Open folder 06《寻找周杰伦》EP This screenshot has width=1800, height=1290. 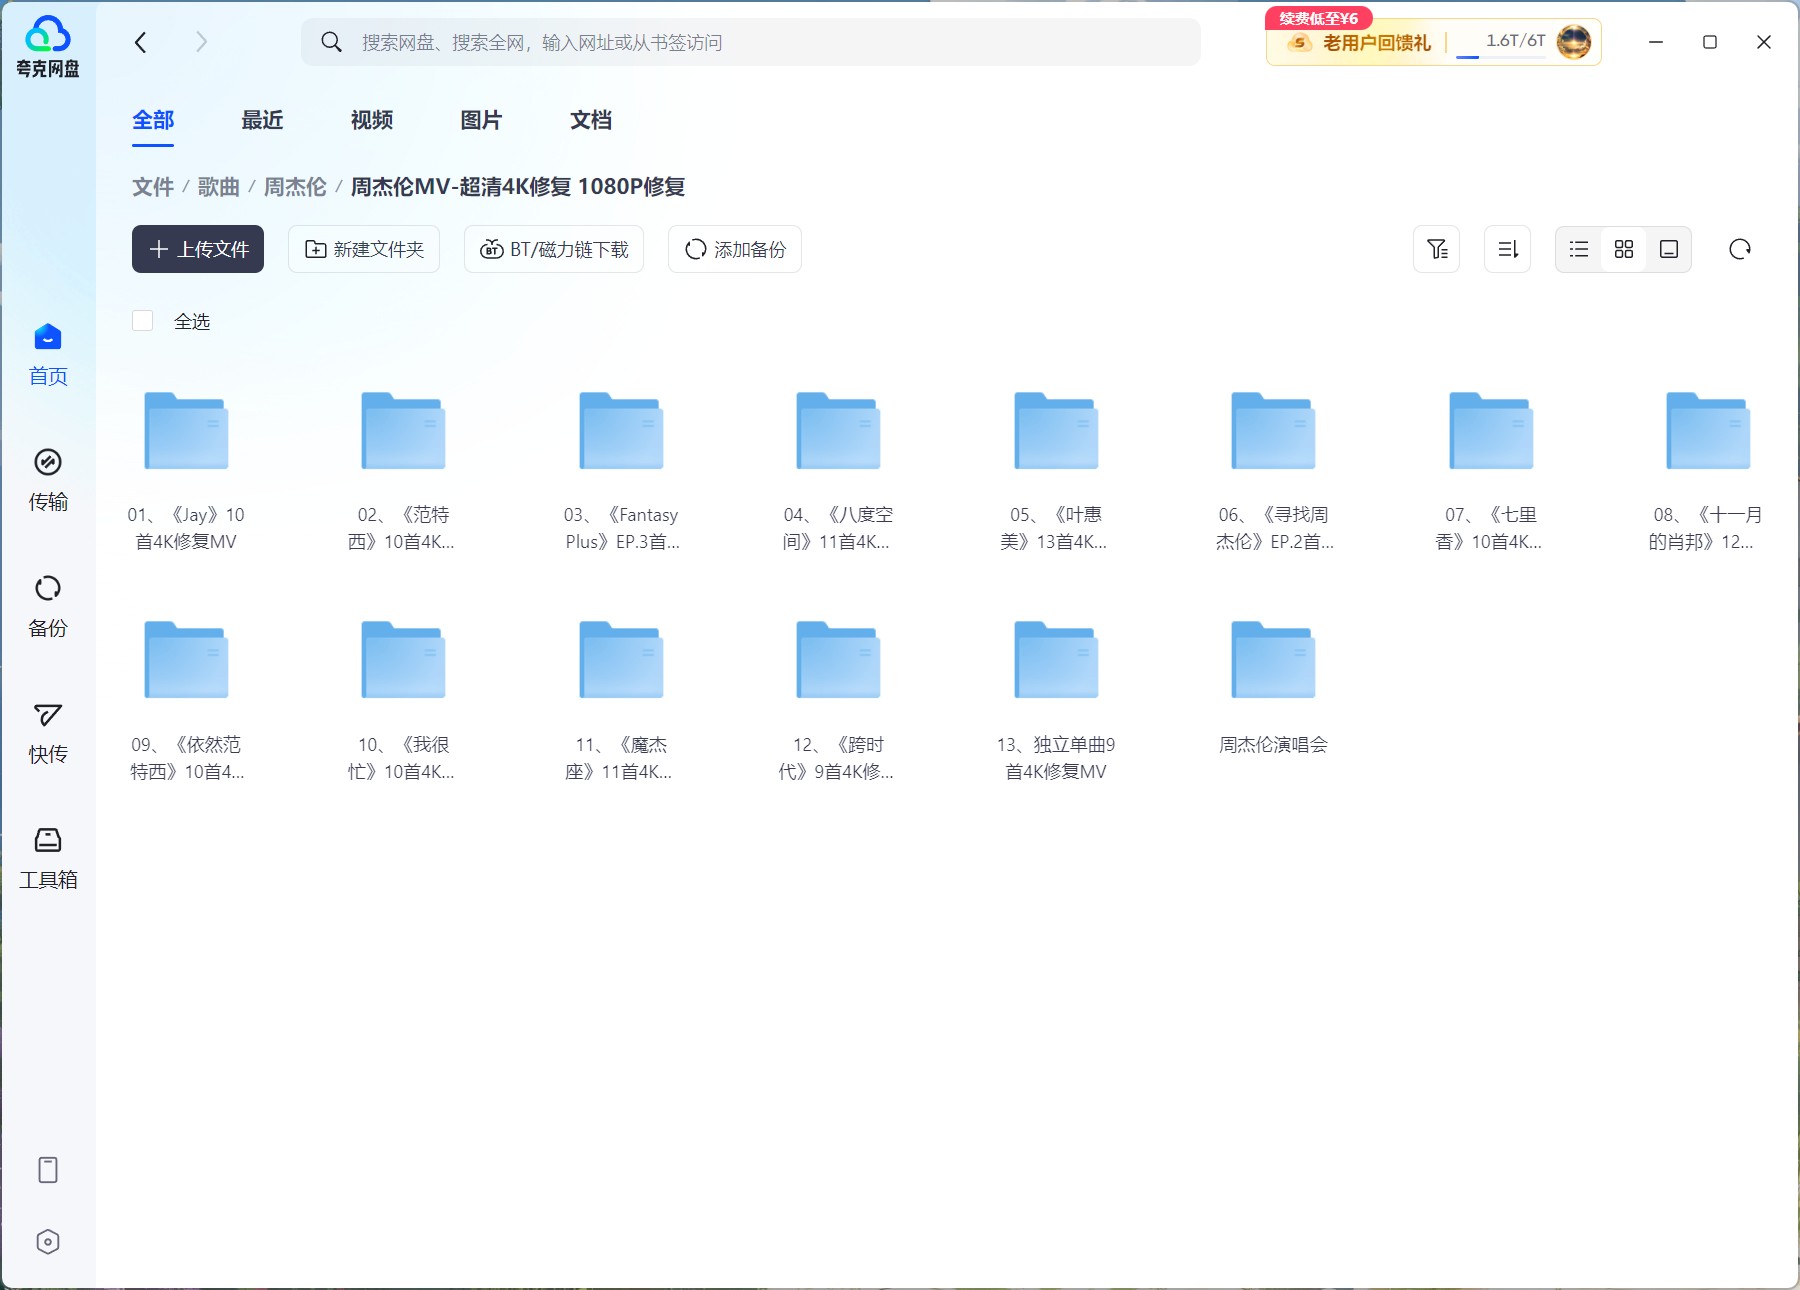coord(1273,470)
